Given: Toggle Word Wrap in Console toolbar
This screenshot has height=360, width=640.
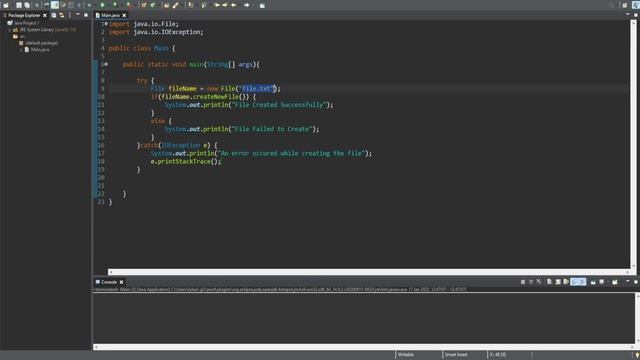Looking at the screenshot, I should pos(566,282).
